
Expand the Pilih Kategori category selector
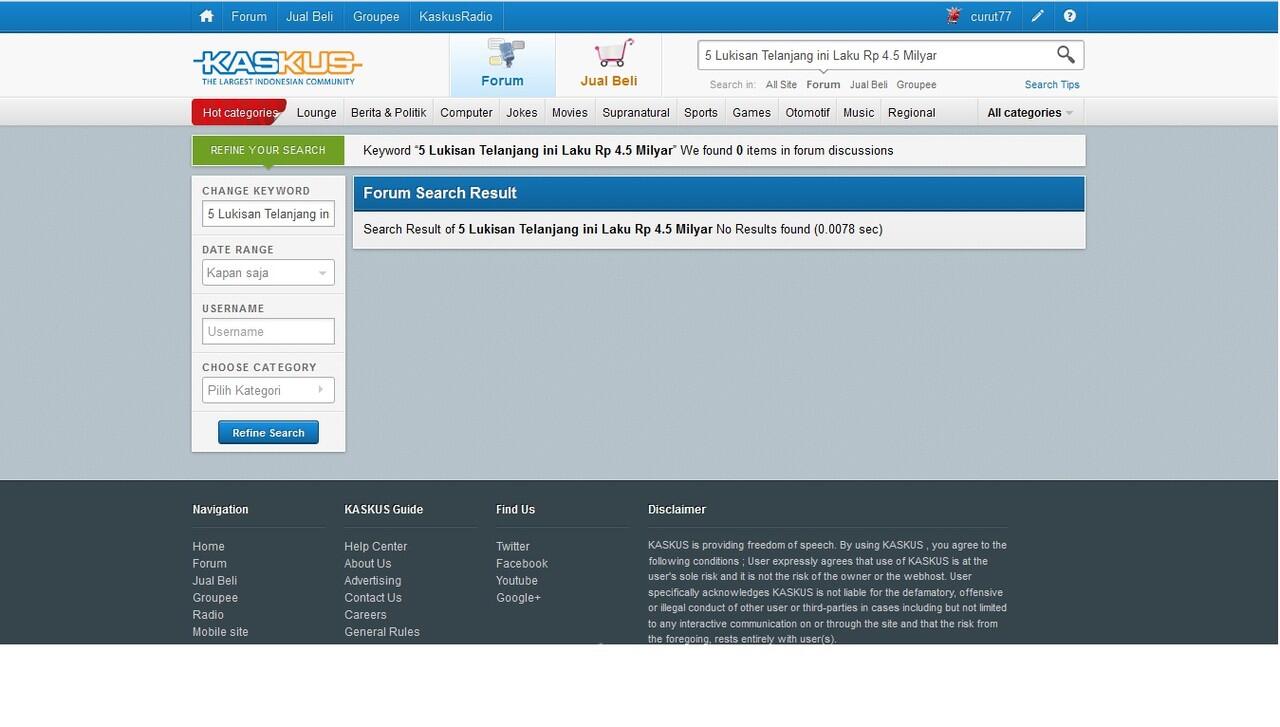click(268, 390)
